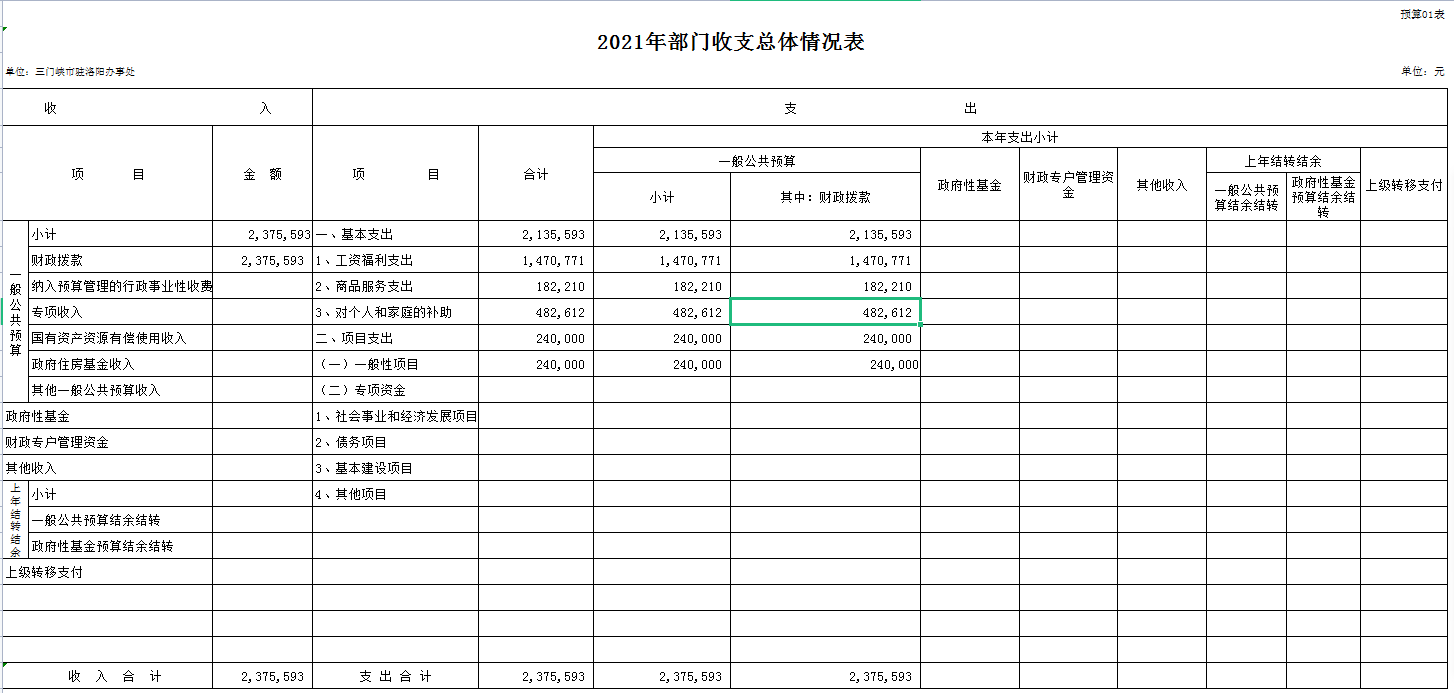Select the item "（一）一般性项目"
Viewport: 1454px width, 693px height.
[368, 364]
